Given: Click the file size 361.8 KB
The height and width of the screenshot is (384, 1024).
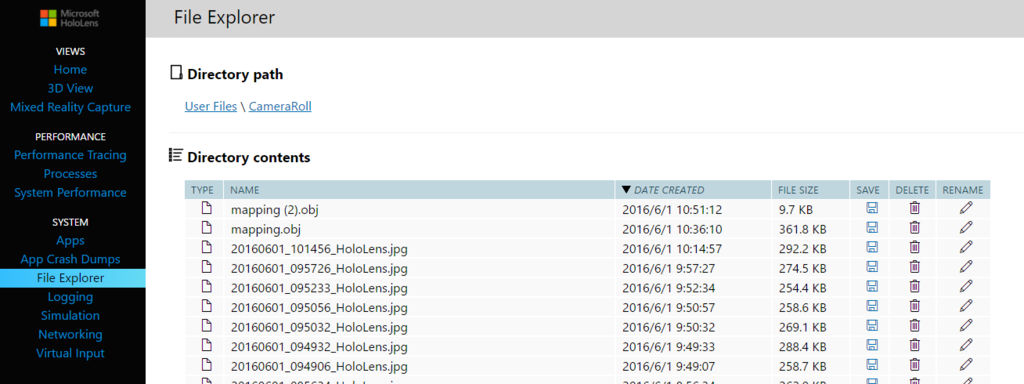Looking at the screenshot, I should coord(803,229).
